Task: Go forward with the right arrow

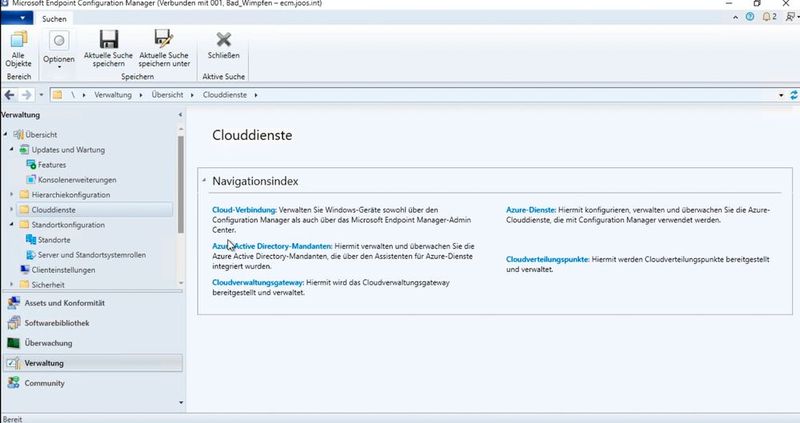Action: coord(26,95)
